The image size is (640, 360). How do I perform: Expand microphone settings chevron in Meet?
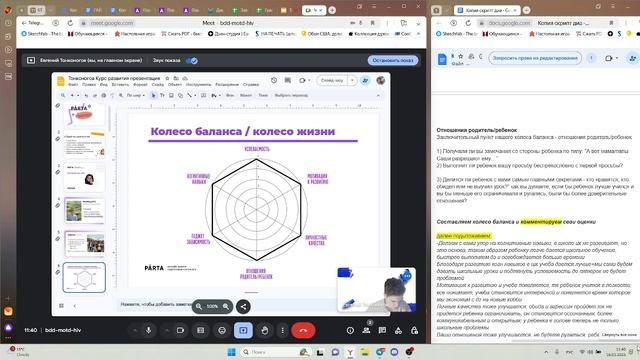135,330
